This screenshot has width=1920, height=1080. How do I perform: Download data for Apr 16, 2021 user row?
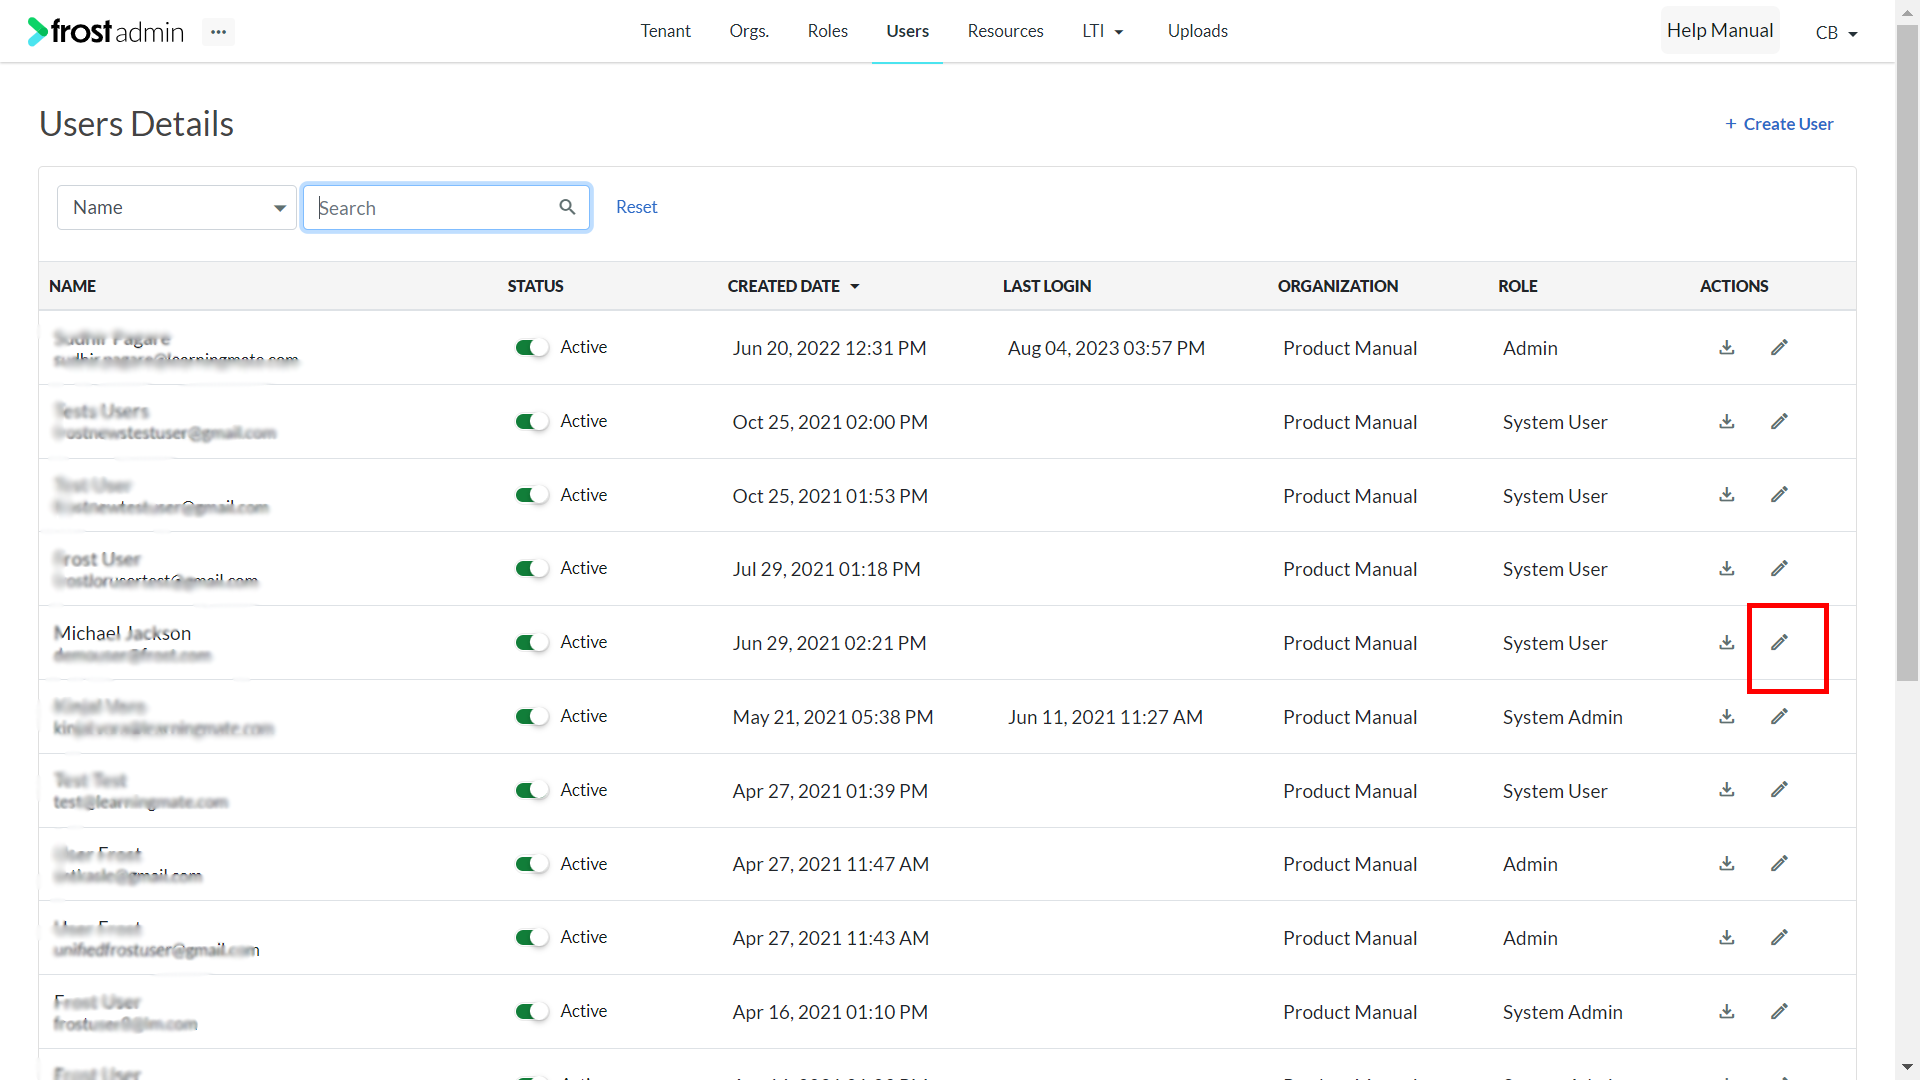(x=1727, y=1012)
